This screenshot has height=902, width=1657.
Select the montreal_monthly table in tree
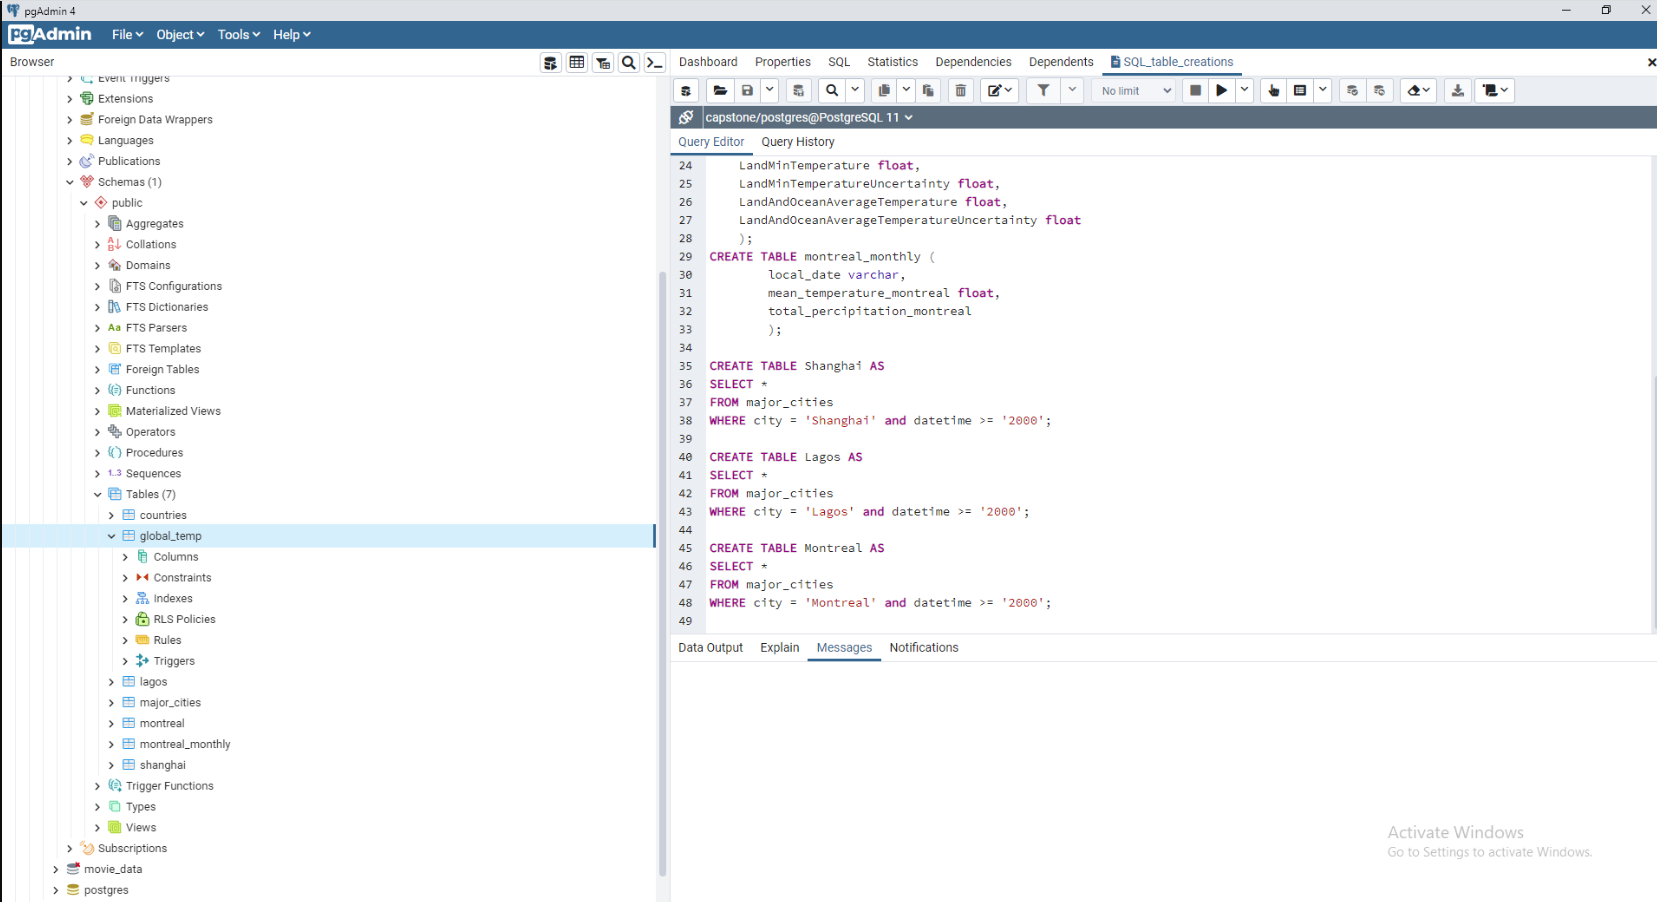coord(185,745)
